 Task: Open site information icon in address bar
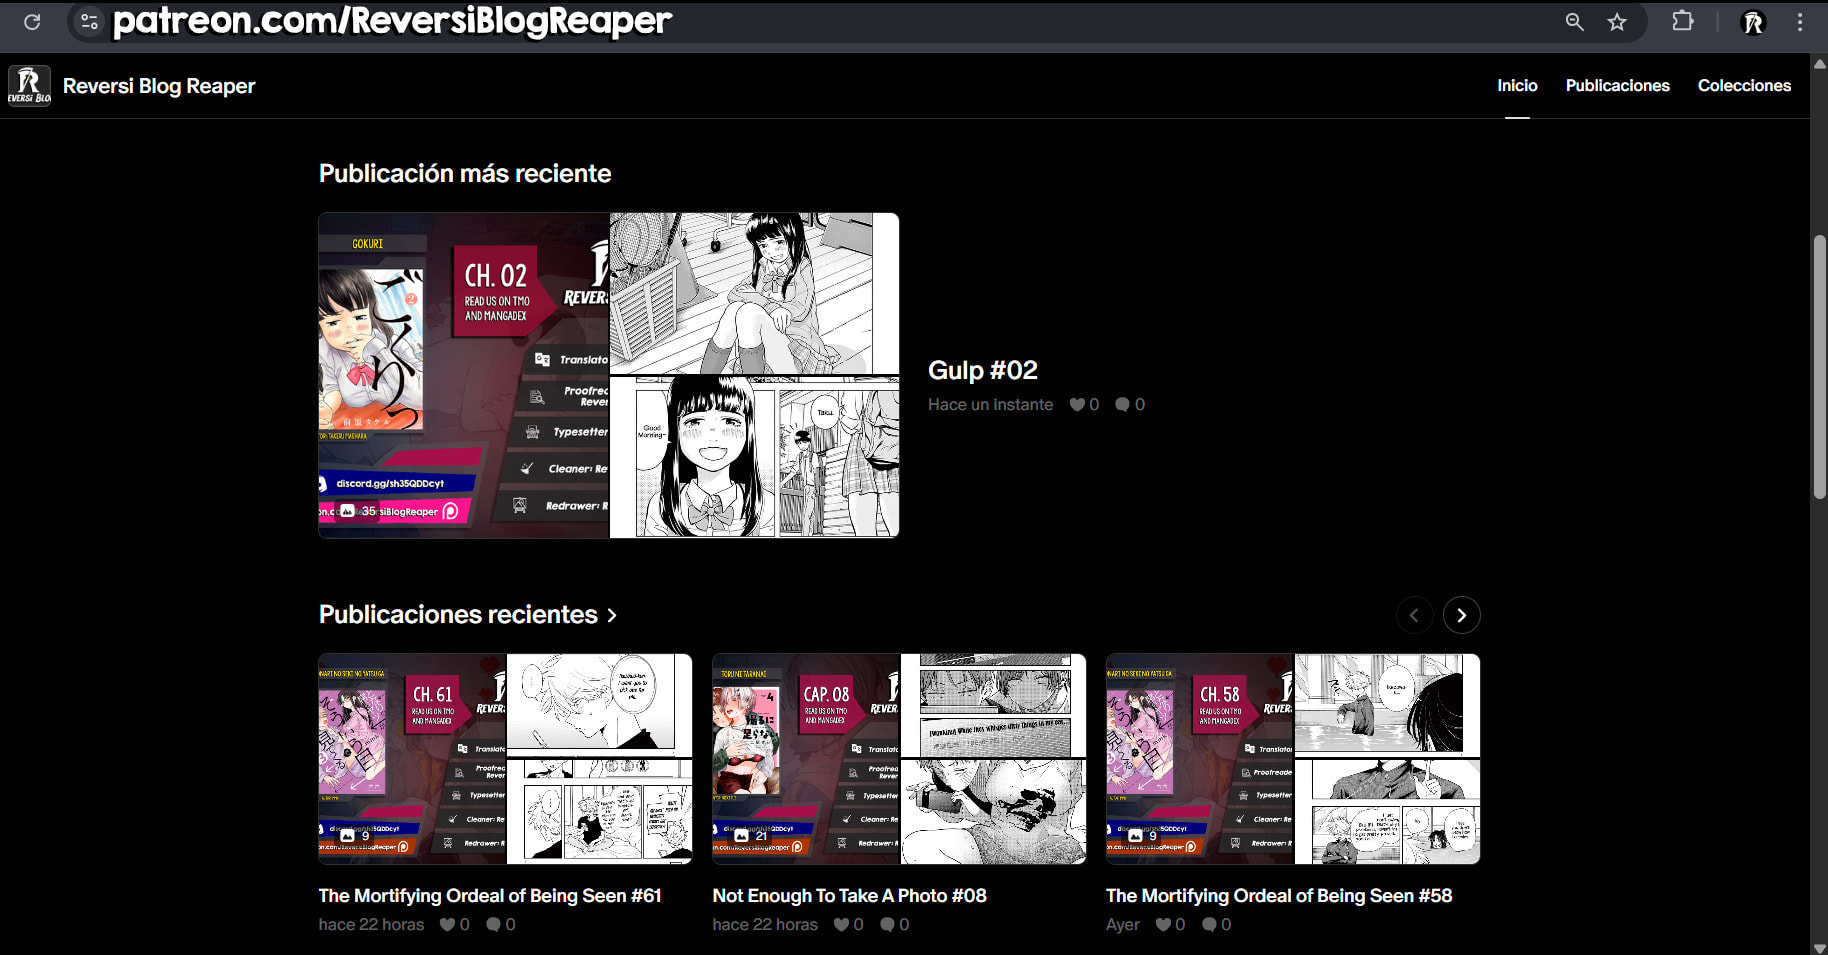click(x=89, y=22)
